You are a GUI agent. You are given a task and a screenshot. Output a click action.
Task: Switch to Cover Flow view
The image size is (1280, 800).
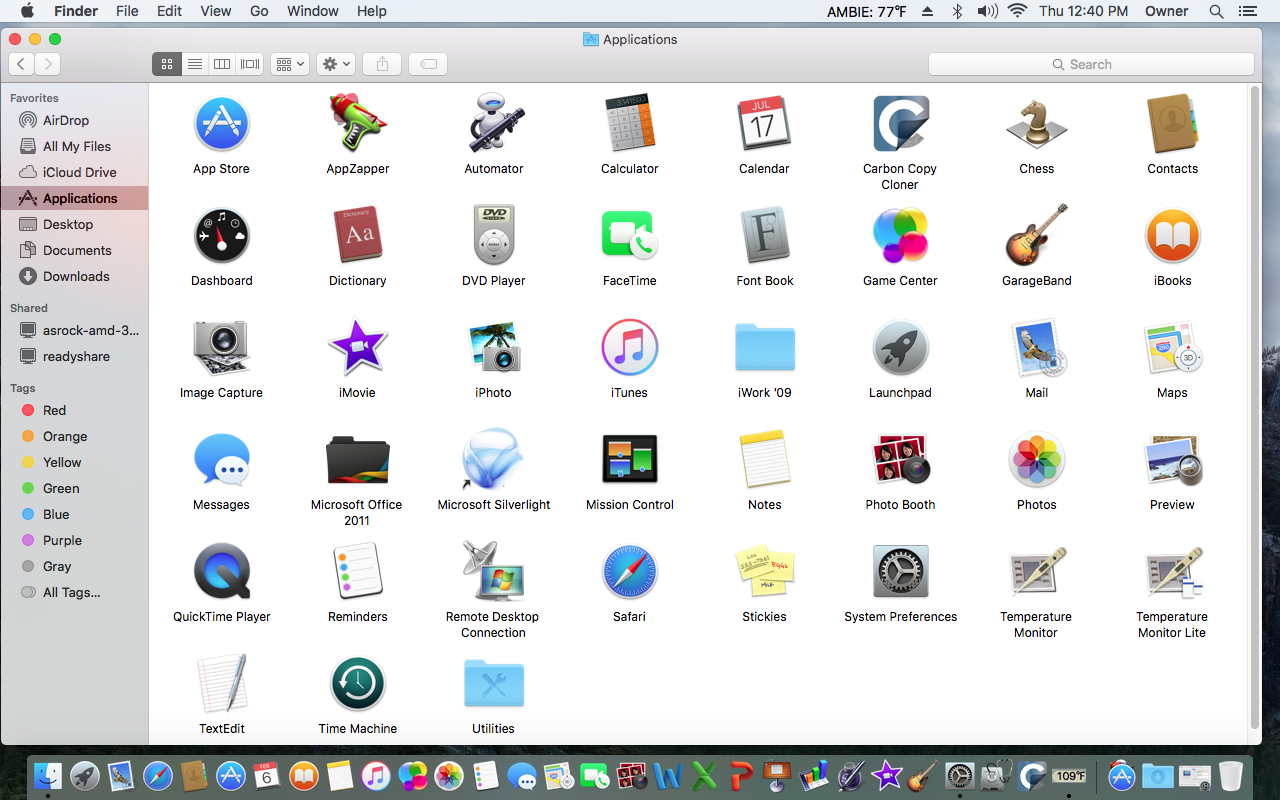point(250,64)
